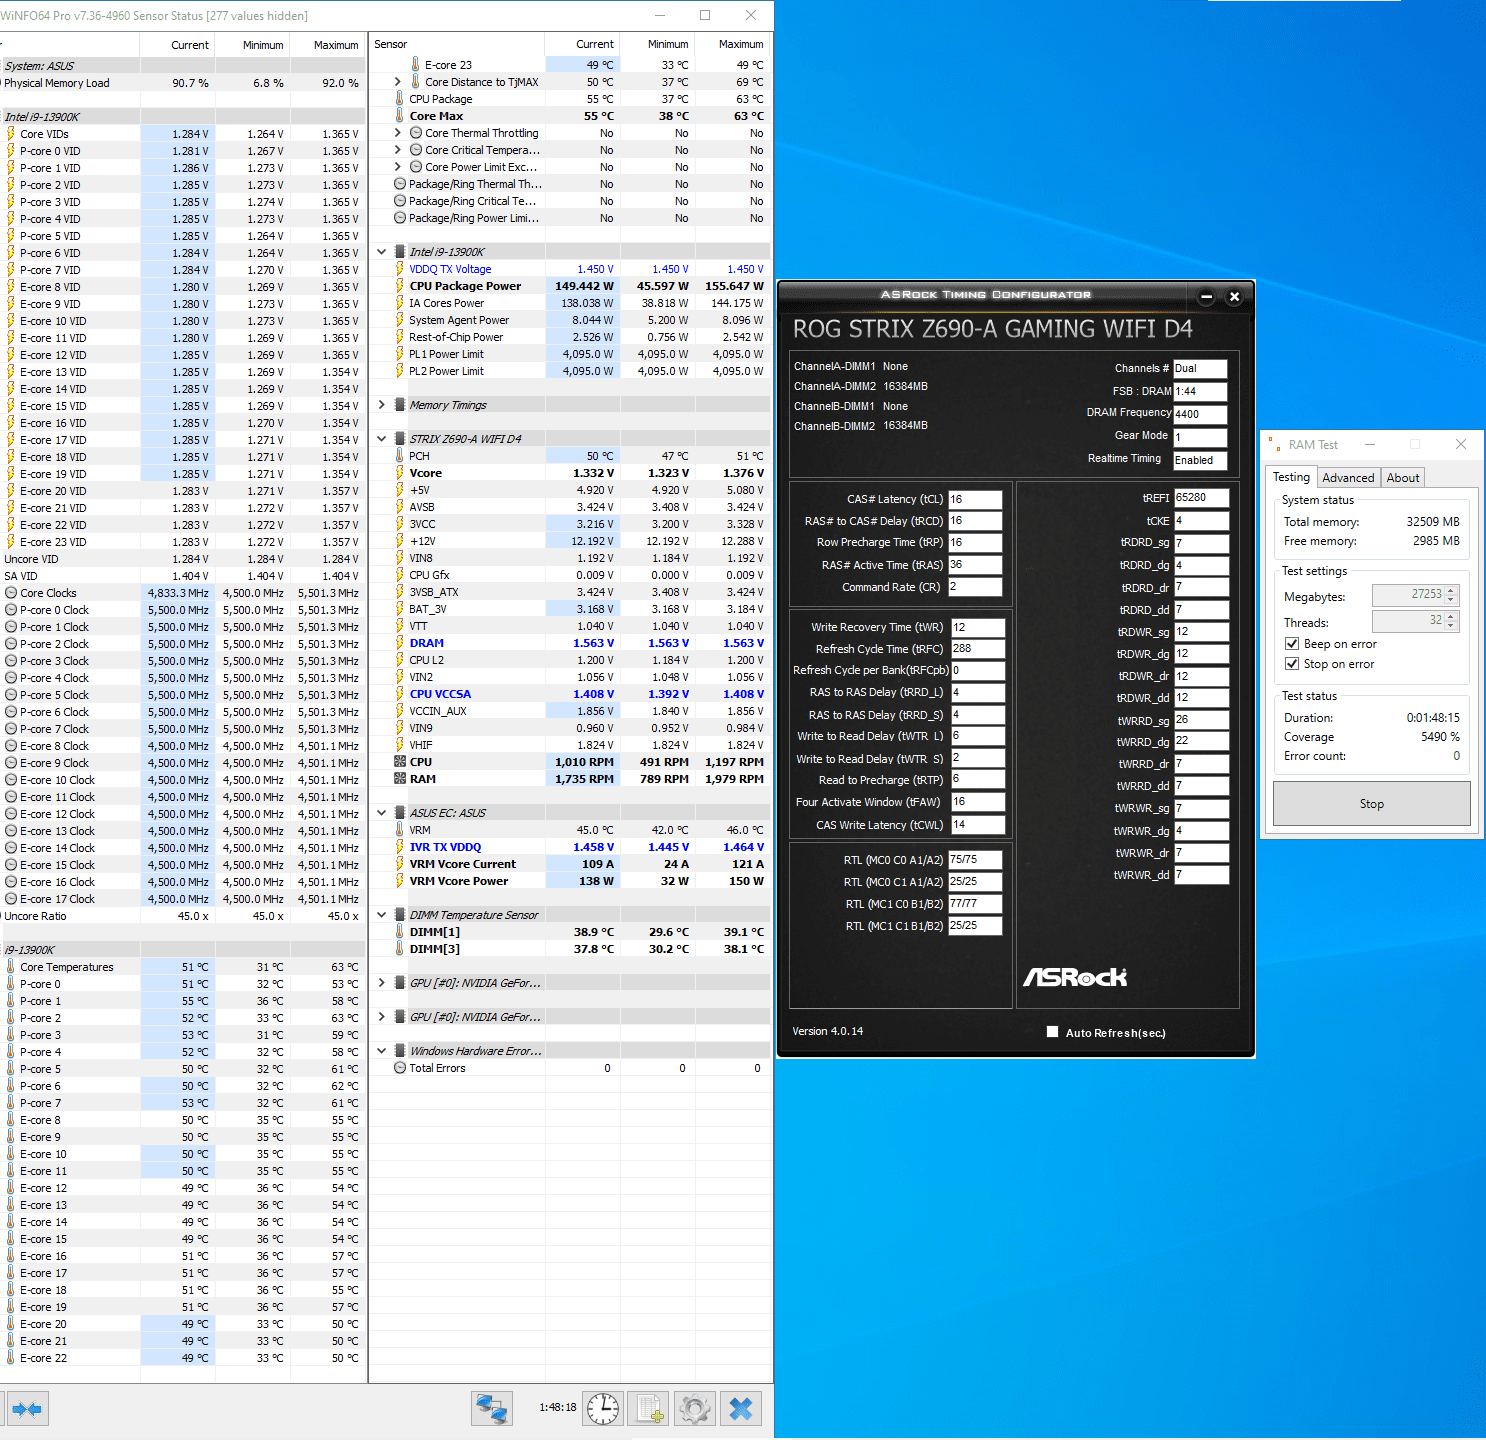1486x1440 pixels.
Task: Click the collapse-panes blue arrows icon in HWiNFO
Action: [x=27, y=1409]
